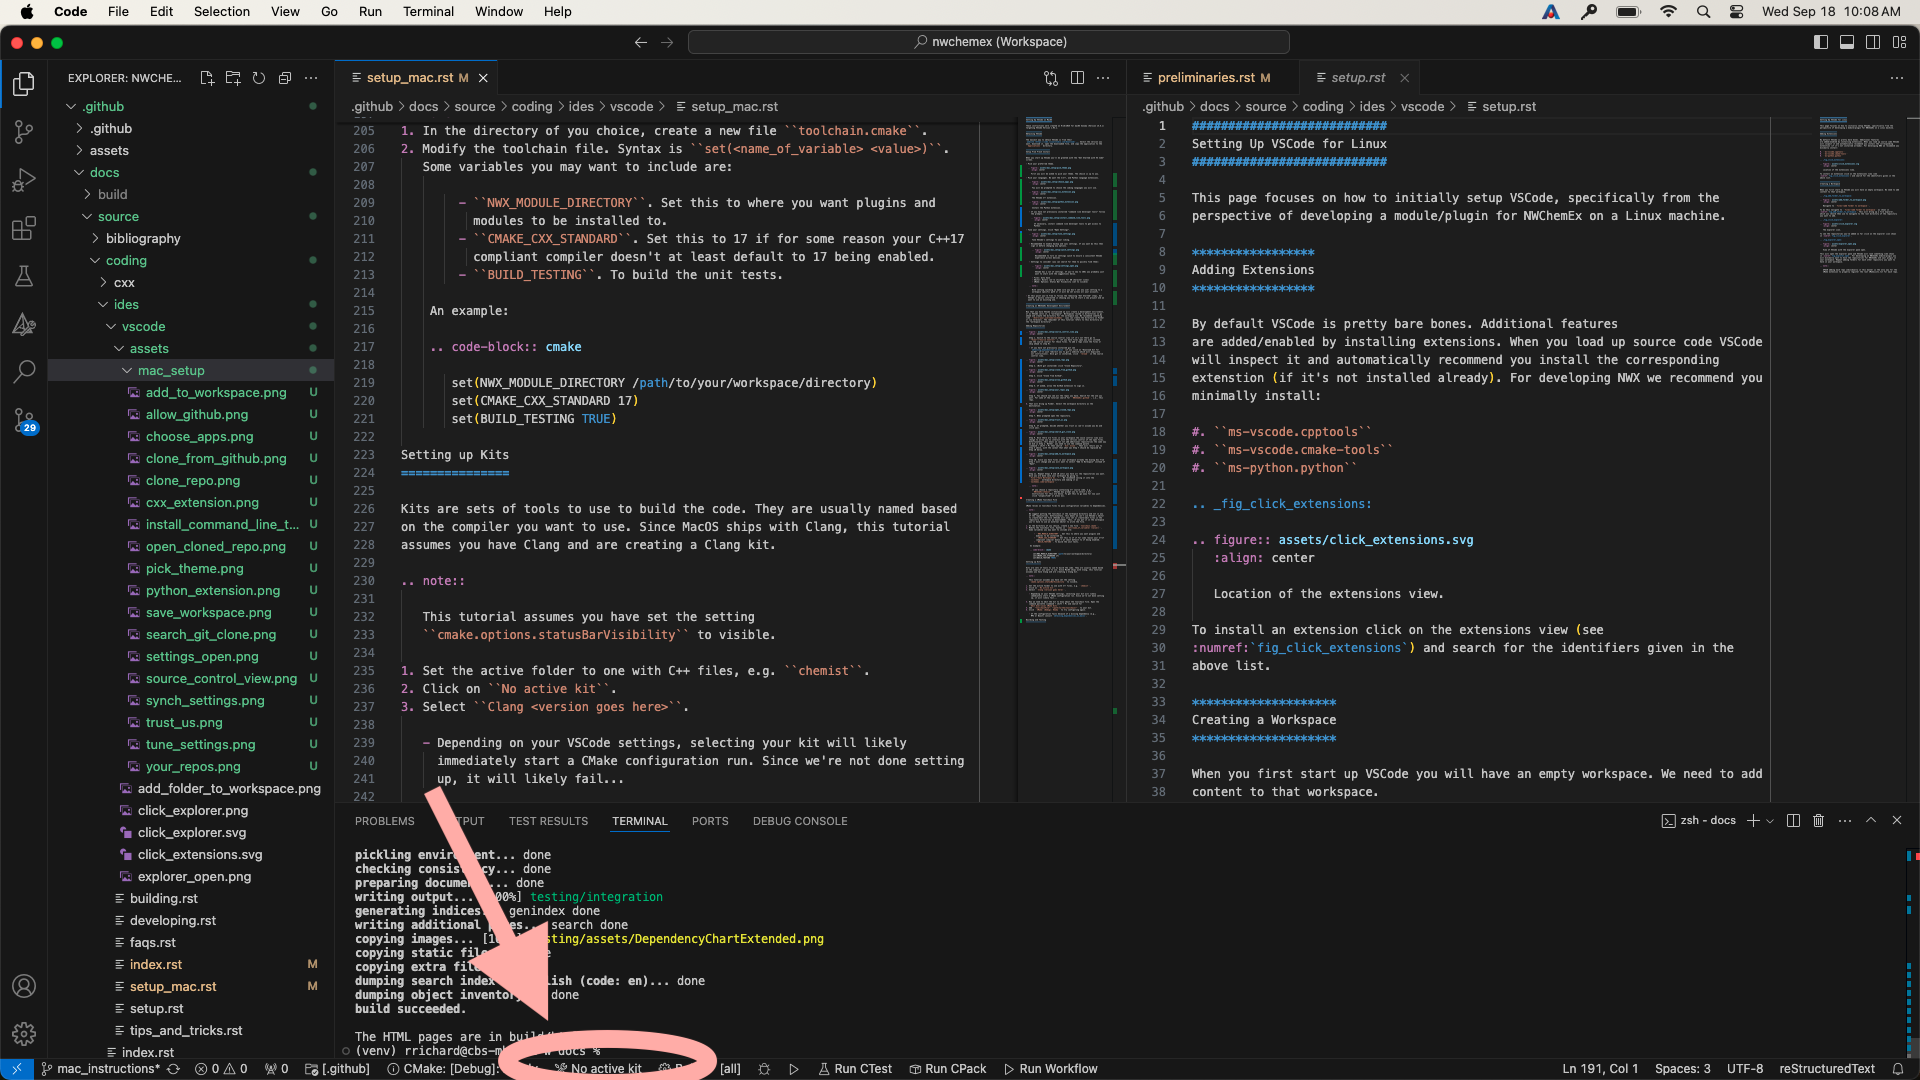Switch to the PORTS panel tab

[x=710, y=821]
